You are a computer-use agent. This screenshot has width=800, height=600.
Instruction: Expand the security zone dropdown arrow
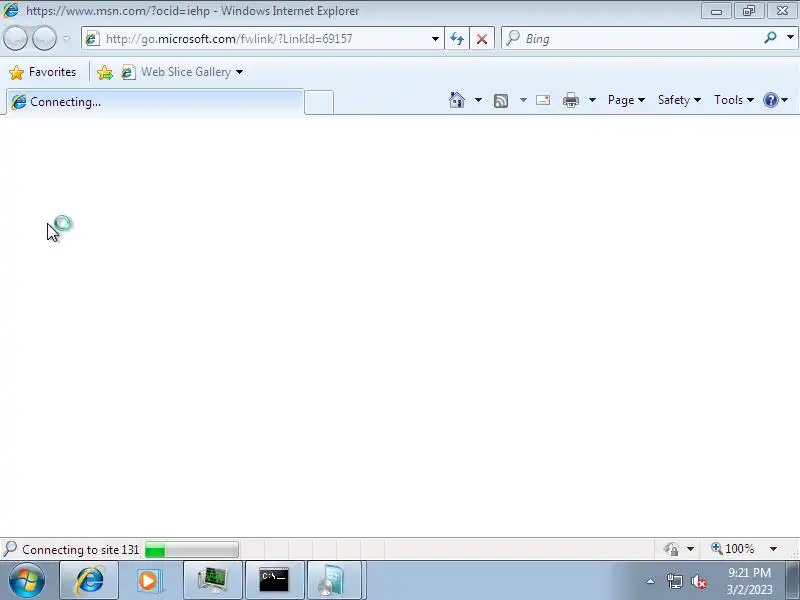690,549
